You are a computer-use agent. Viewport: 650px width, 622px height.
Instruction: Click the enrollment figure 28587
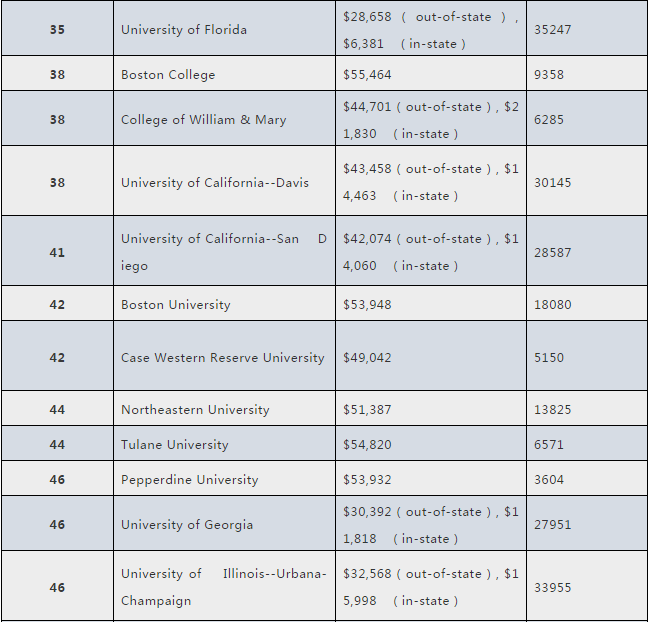point(553,253)
